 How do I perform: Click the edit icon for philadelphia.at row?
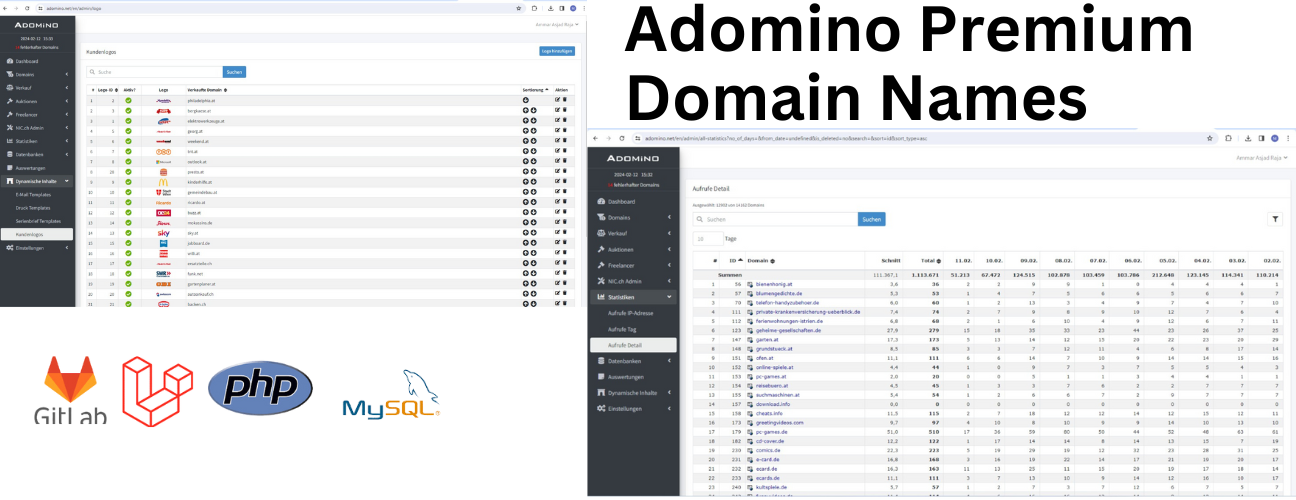point(557,100)
